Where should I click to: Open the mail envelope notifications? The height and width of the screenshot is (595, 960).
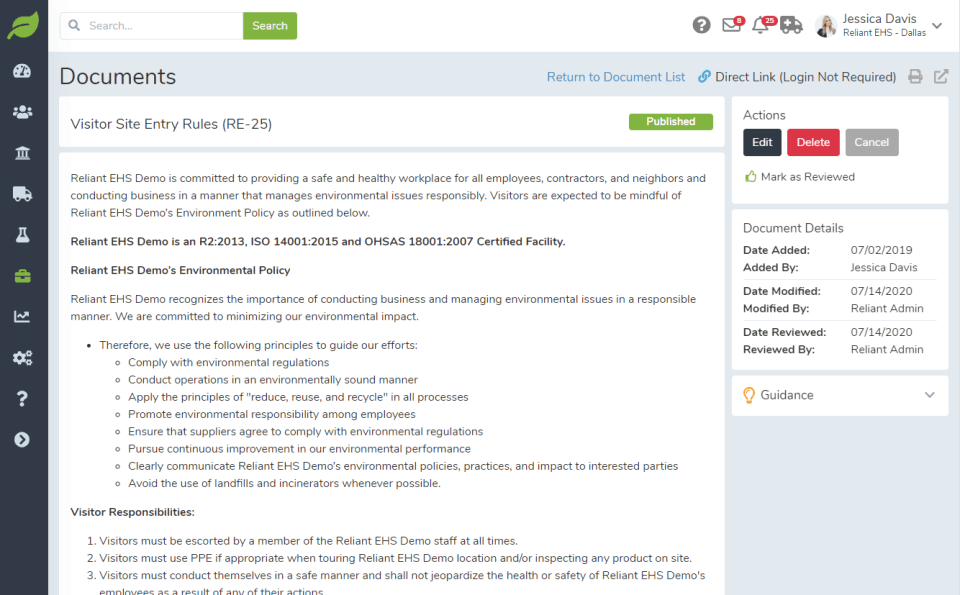click(x=732, y=26)
